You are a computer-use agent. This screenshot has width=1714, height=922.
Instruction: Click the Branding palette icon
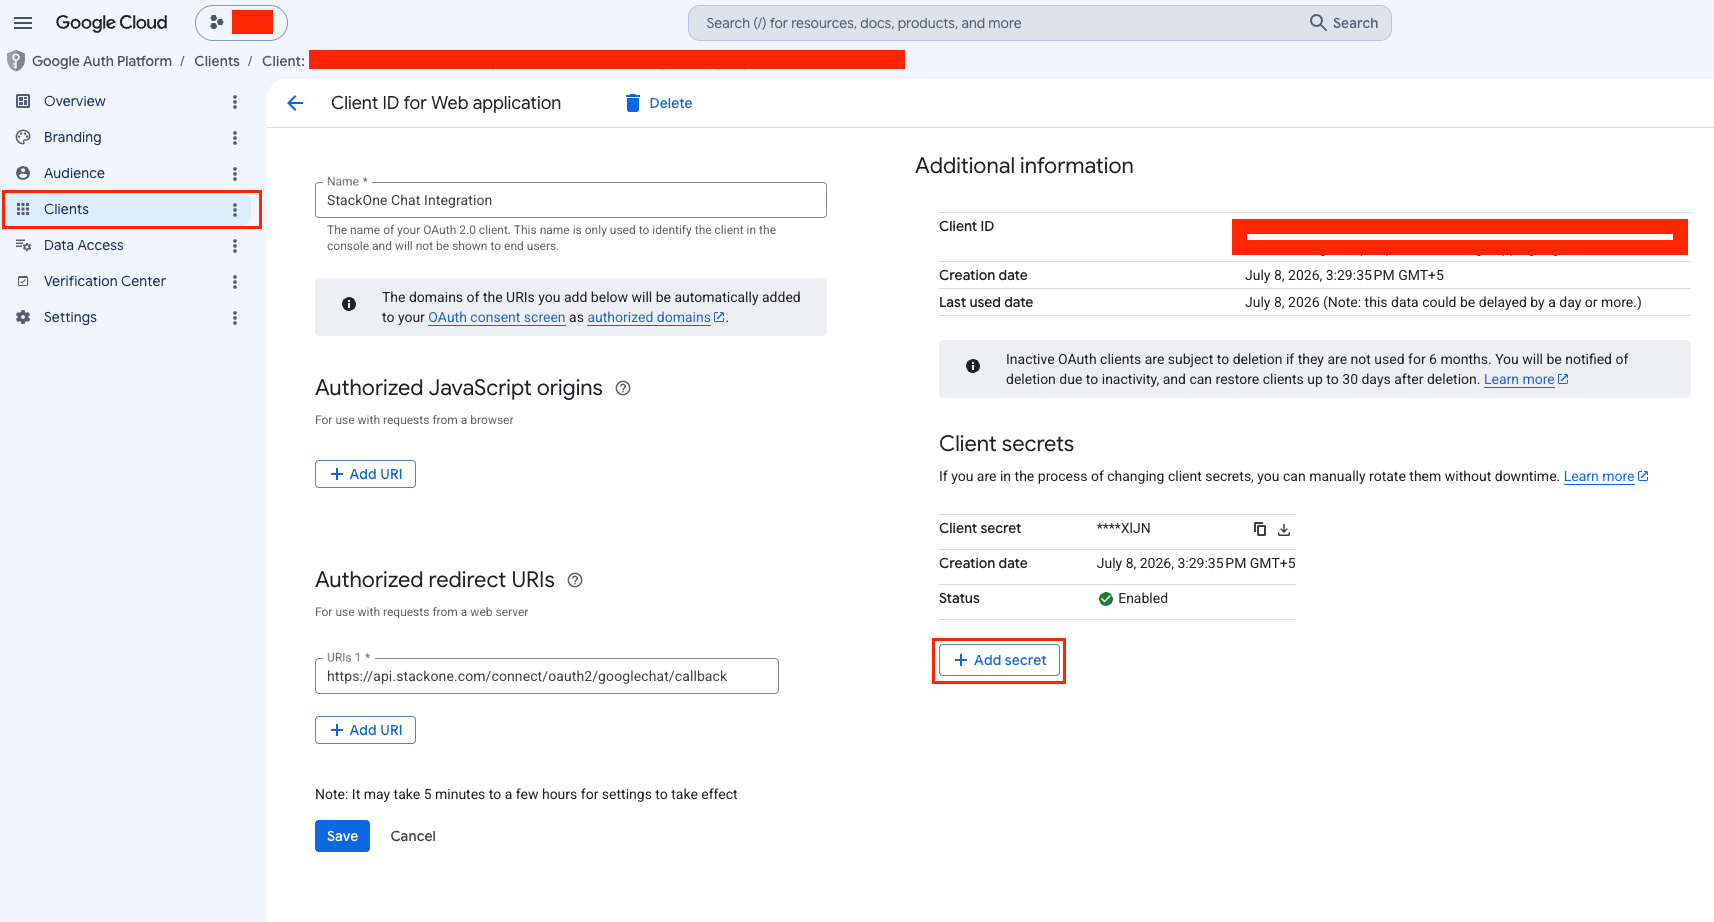coord(23,137)
